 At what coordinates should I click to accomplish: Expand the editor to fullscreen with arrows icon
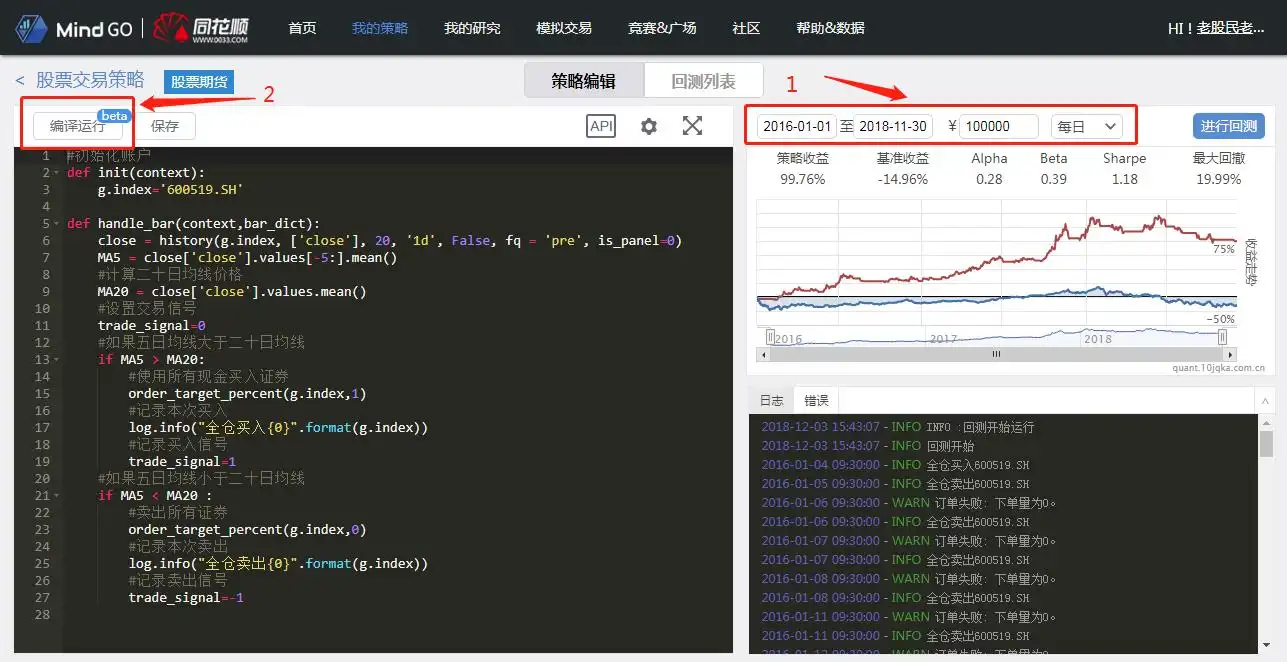click(x=691, y=125)
